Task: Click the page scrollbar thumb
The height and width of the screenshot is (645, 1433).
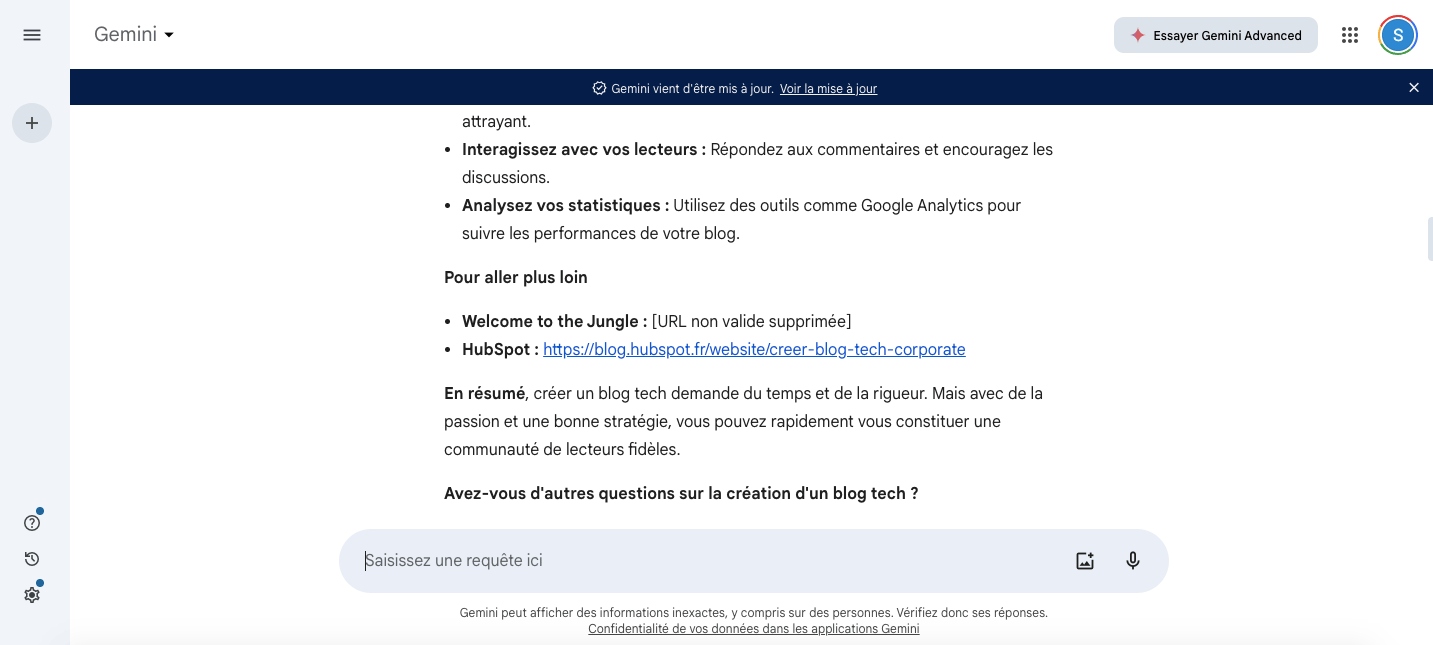Action: (1430, 238)
